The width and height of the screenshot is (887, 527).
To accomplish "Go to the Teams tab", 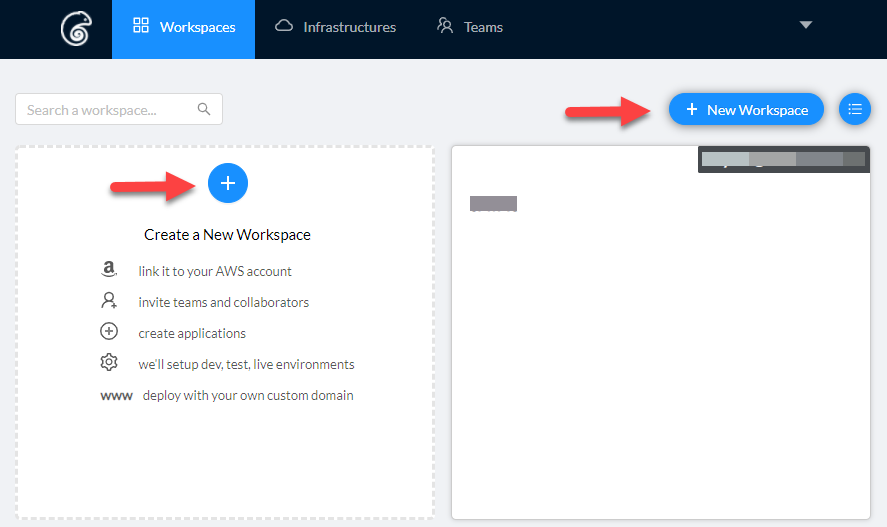I will (470, 28).
